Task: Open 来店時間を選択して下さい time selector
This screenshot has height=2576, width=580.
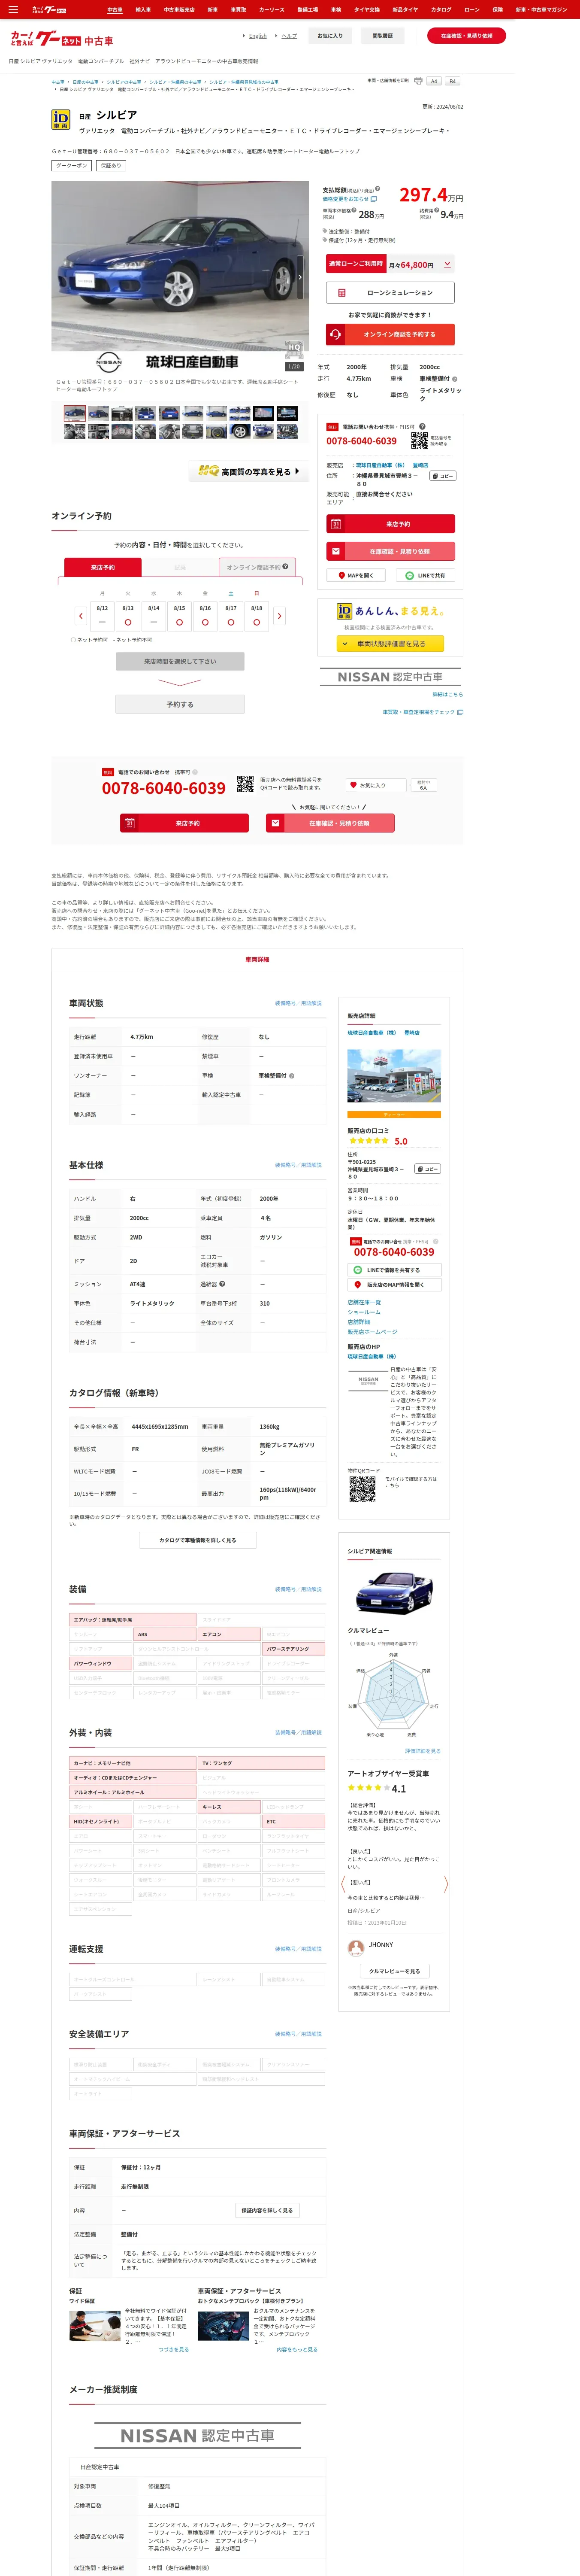Action: (180, 661)
